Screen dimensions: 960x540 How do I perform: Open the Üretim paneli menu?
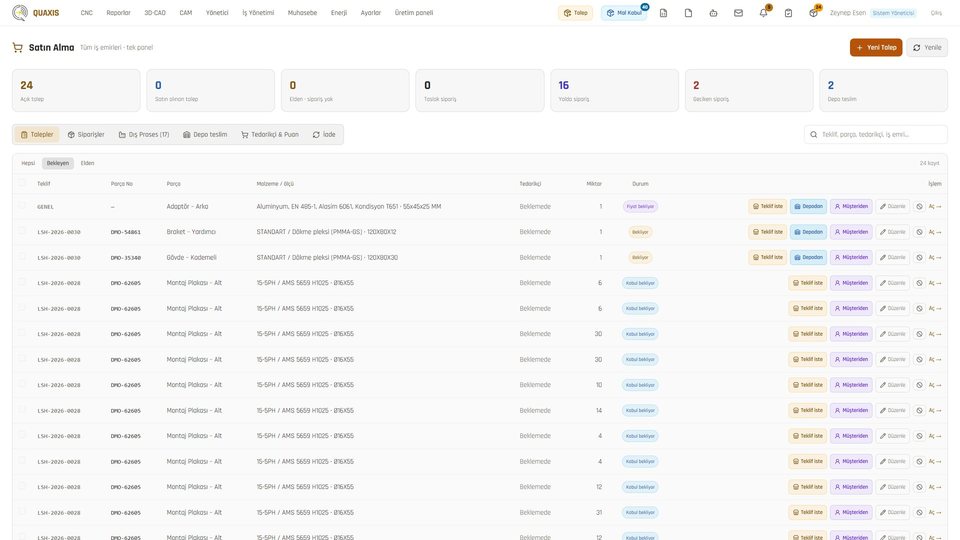pos(414,13)
